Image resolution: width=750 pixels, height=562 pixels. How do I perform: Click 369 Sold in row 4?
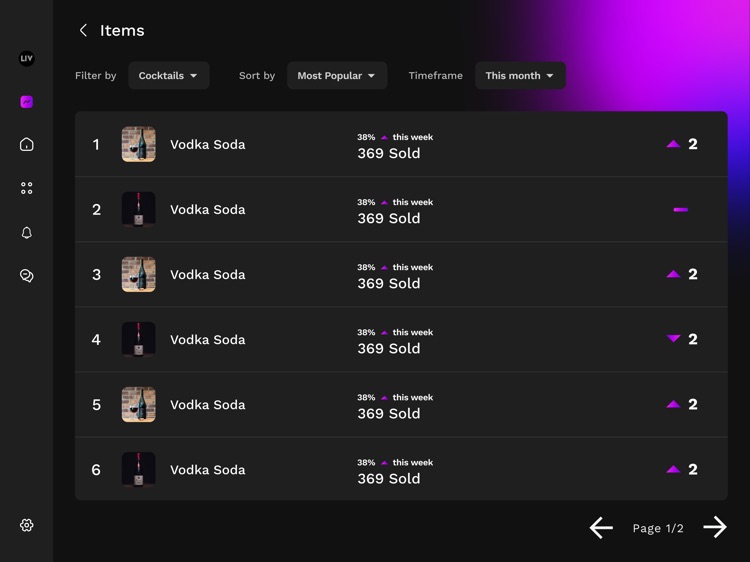[389, 348]
